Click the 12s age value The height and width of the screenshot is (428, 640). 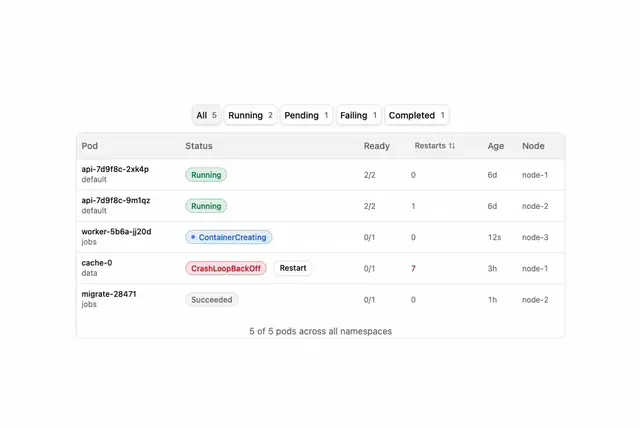pos(494,237)
